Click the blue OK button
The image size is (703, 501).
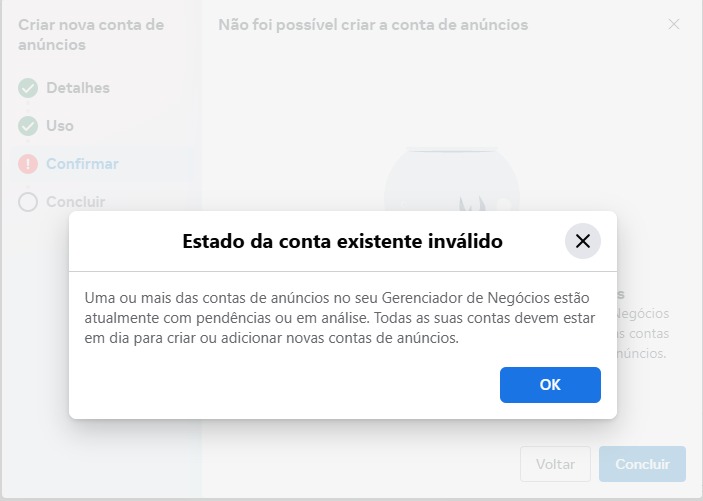coord(550,385)
